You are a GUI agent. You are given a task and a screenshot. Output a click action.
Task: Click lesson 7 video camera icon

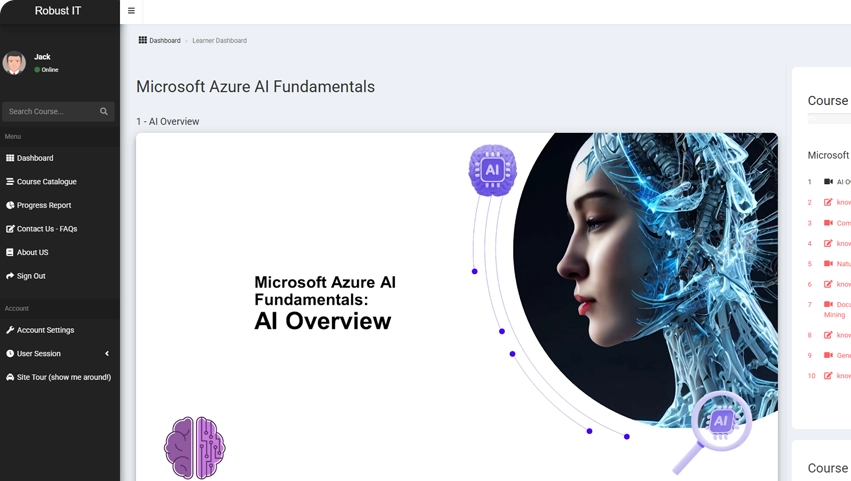828,304
